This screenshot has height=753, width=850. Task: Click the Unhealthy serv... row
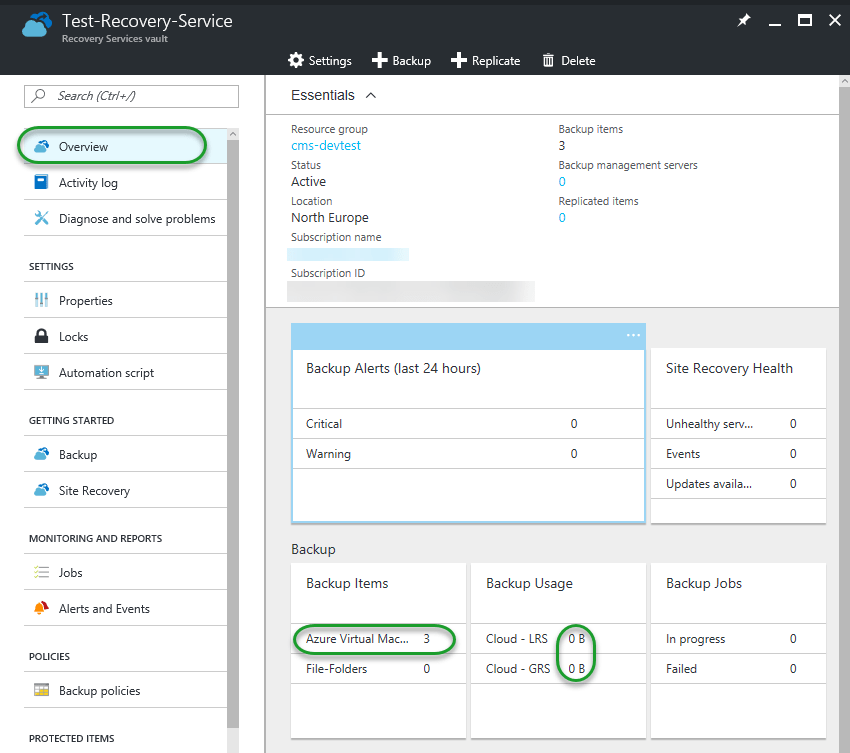(738, 423)
